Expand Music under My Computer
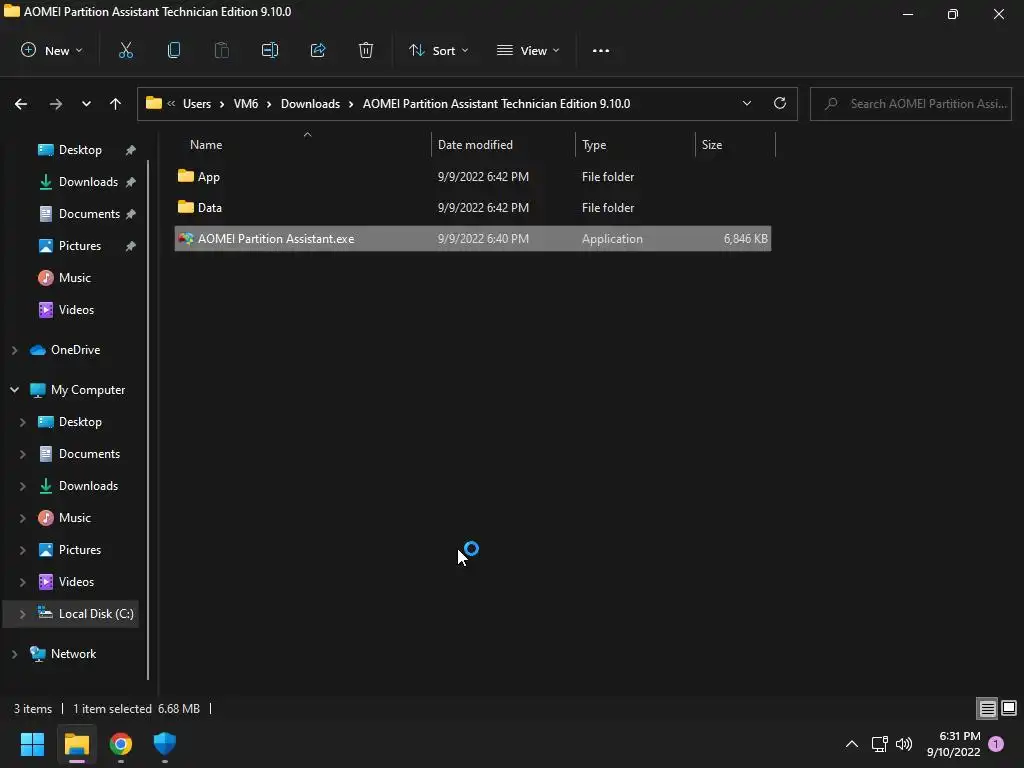 click(22, 518)
